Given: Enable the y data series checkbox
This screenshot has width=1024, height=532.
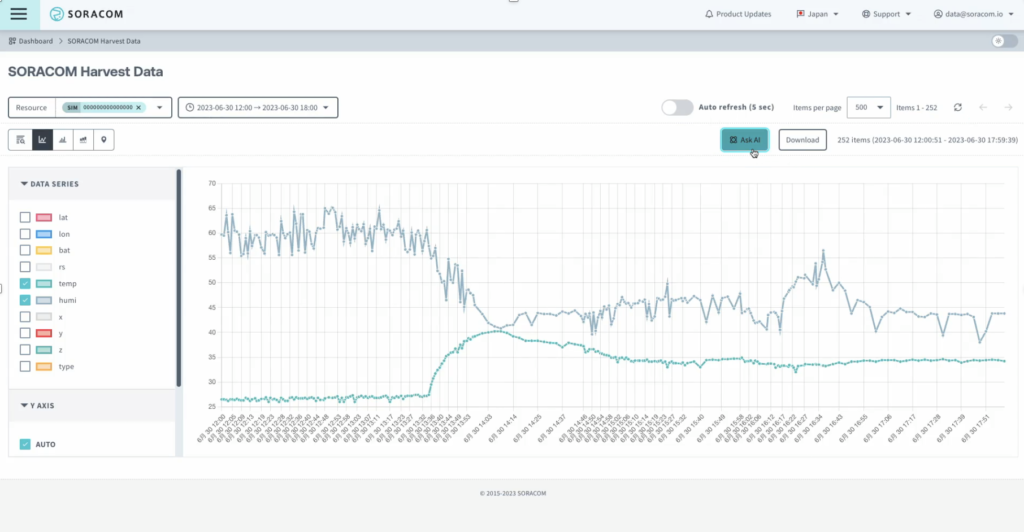Looking at the screenshot, I should point(25,333).
